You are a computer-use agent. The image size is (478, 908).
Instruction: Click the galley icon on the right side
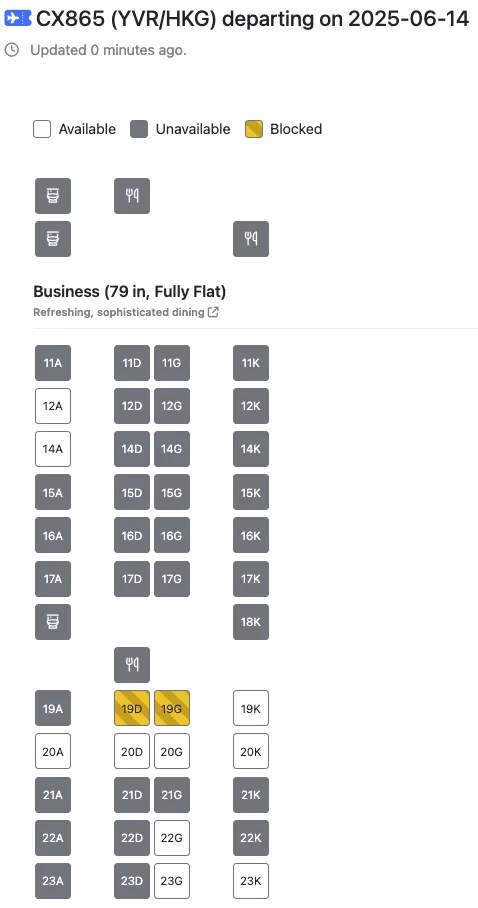(251, 239)
